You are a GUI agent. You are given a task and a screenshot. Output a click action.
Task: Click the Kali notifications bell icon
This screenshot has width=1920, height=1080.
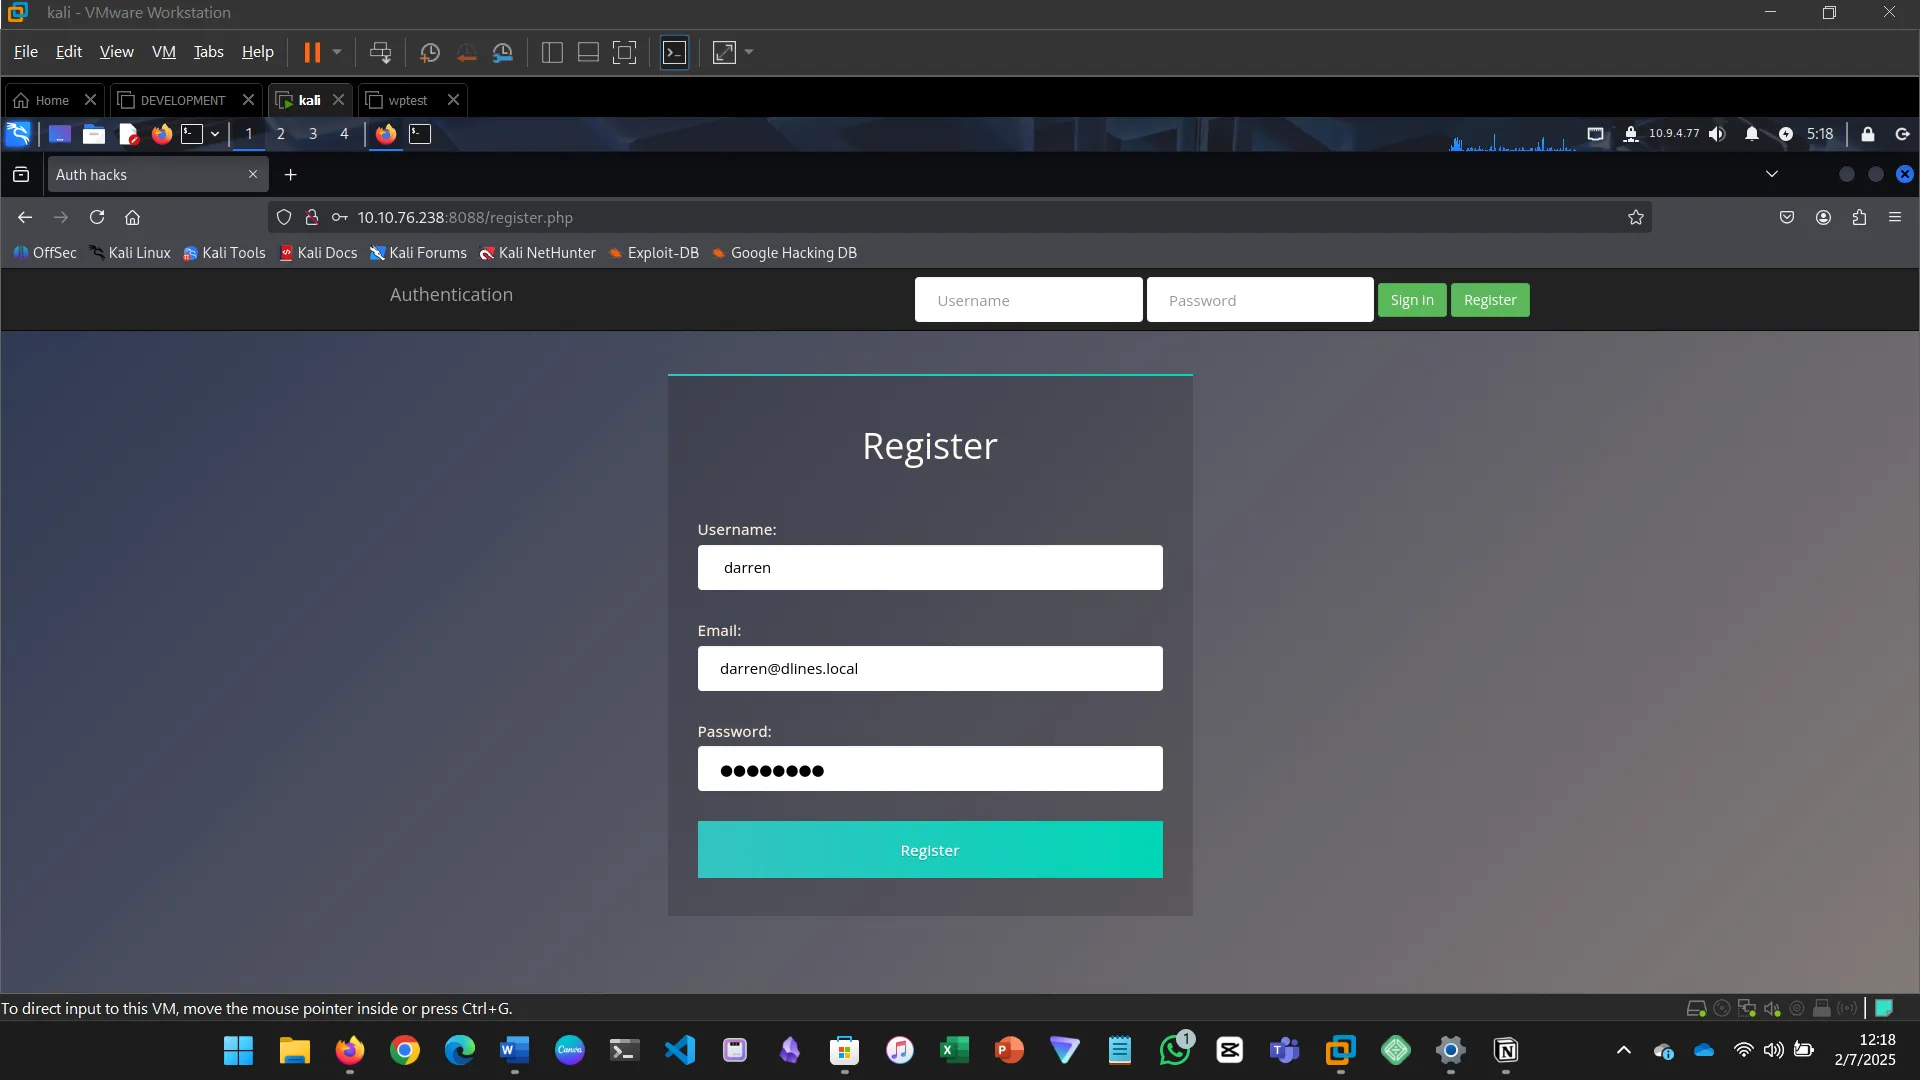[1751, 134]
